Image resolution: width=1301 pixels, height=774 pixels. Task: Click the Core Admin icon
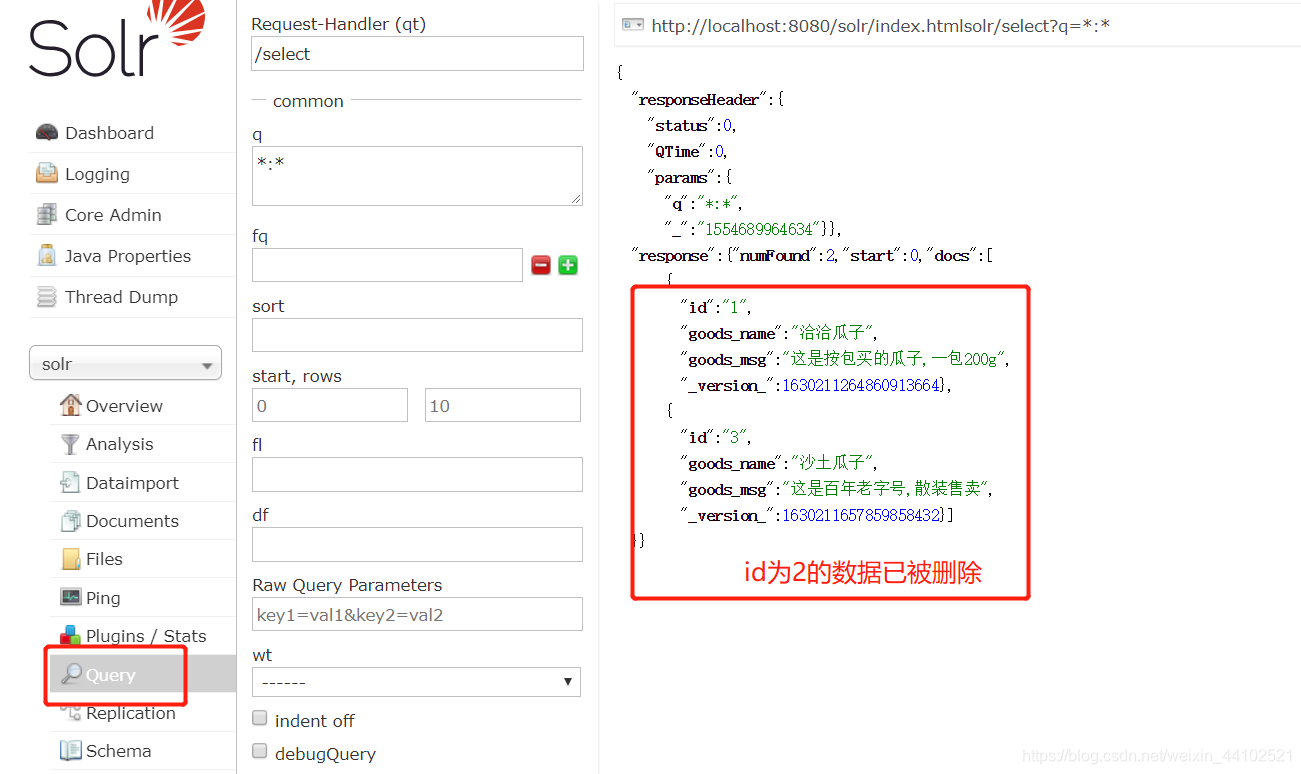(47, 214)
